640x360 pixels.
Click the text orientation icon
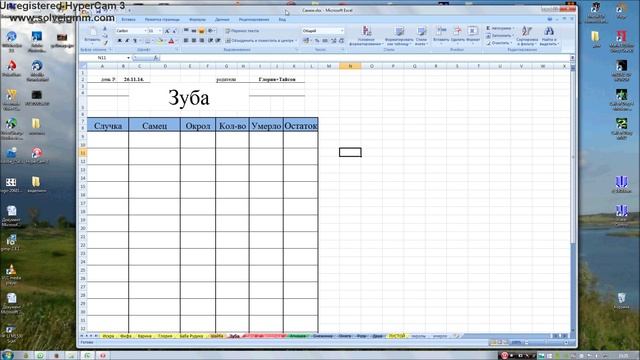click(x=211, y=31)
